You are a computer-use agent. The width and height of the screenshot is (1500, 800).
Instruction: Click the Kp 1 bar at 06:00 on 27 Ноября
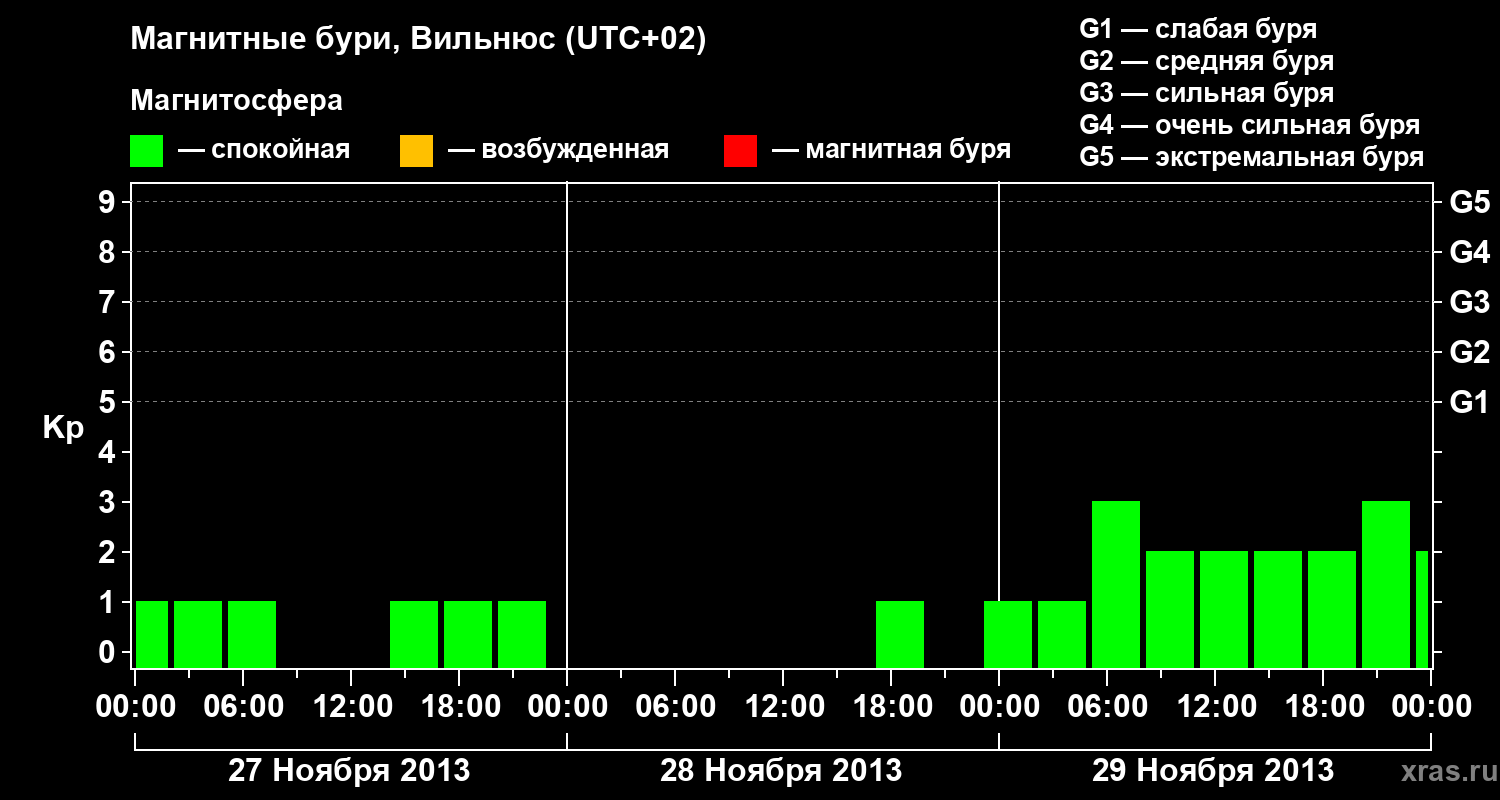point(252,634)
